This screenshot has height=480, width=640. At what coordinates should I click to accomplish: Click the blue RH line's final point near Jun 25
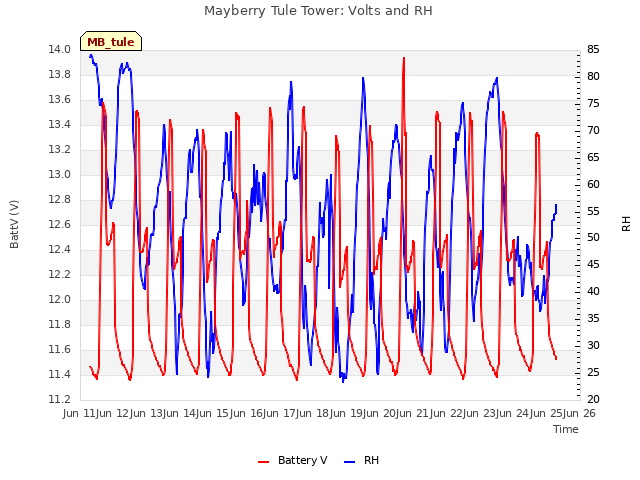(556, 205)
